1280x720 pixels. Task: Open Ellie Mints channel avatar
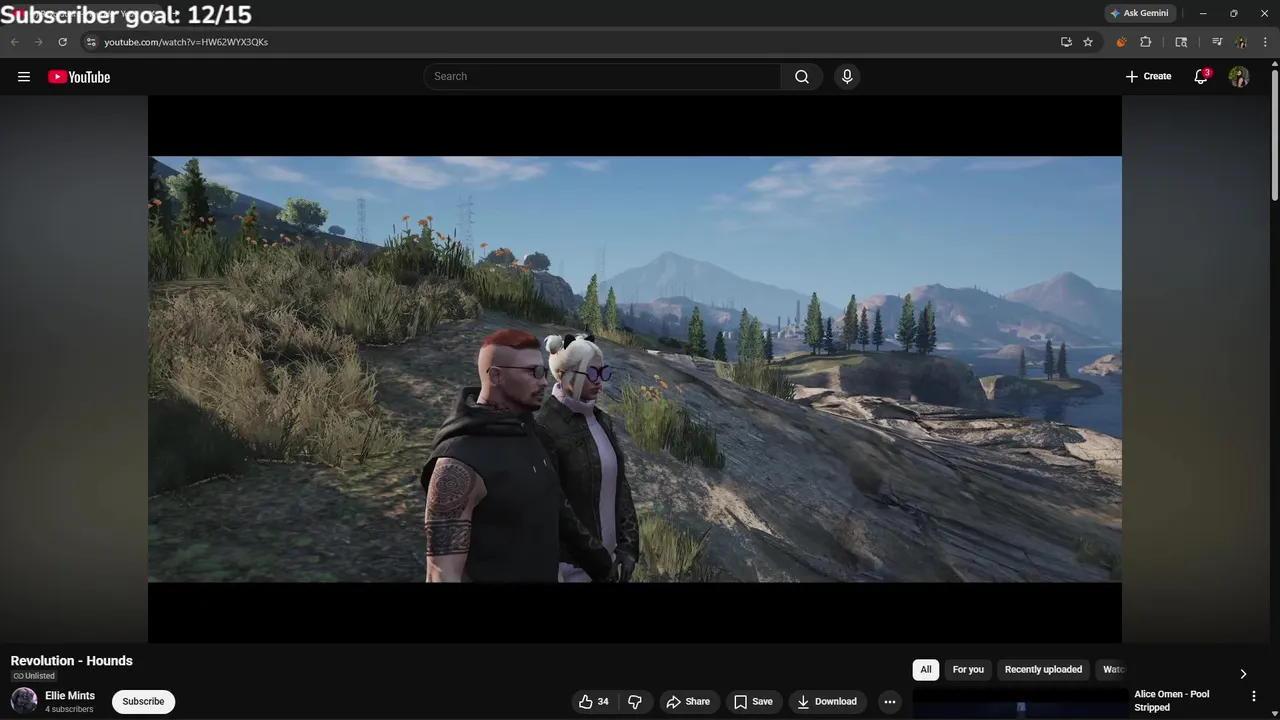coord(24,701)
